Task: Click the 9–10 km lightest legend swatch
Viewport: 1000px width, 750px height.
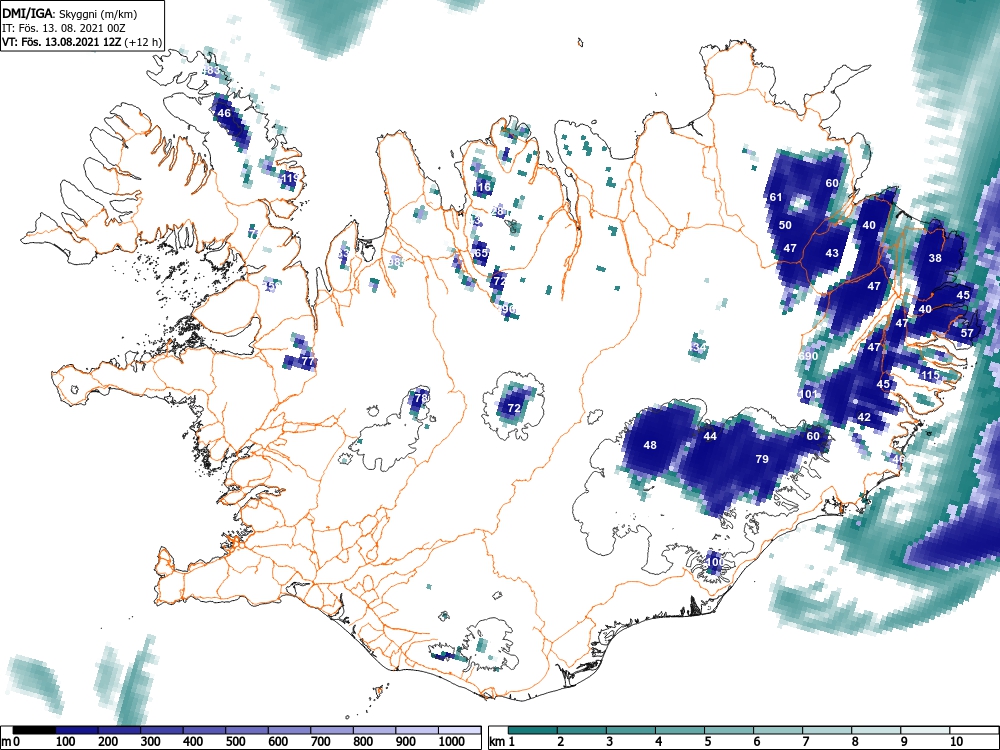Action: click(926, 730)
